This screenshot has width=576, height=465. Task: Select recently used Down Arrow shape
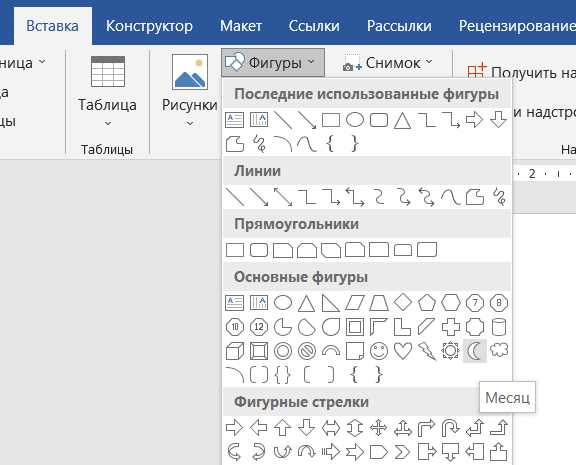(x=498, y=120)
